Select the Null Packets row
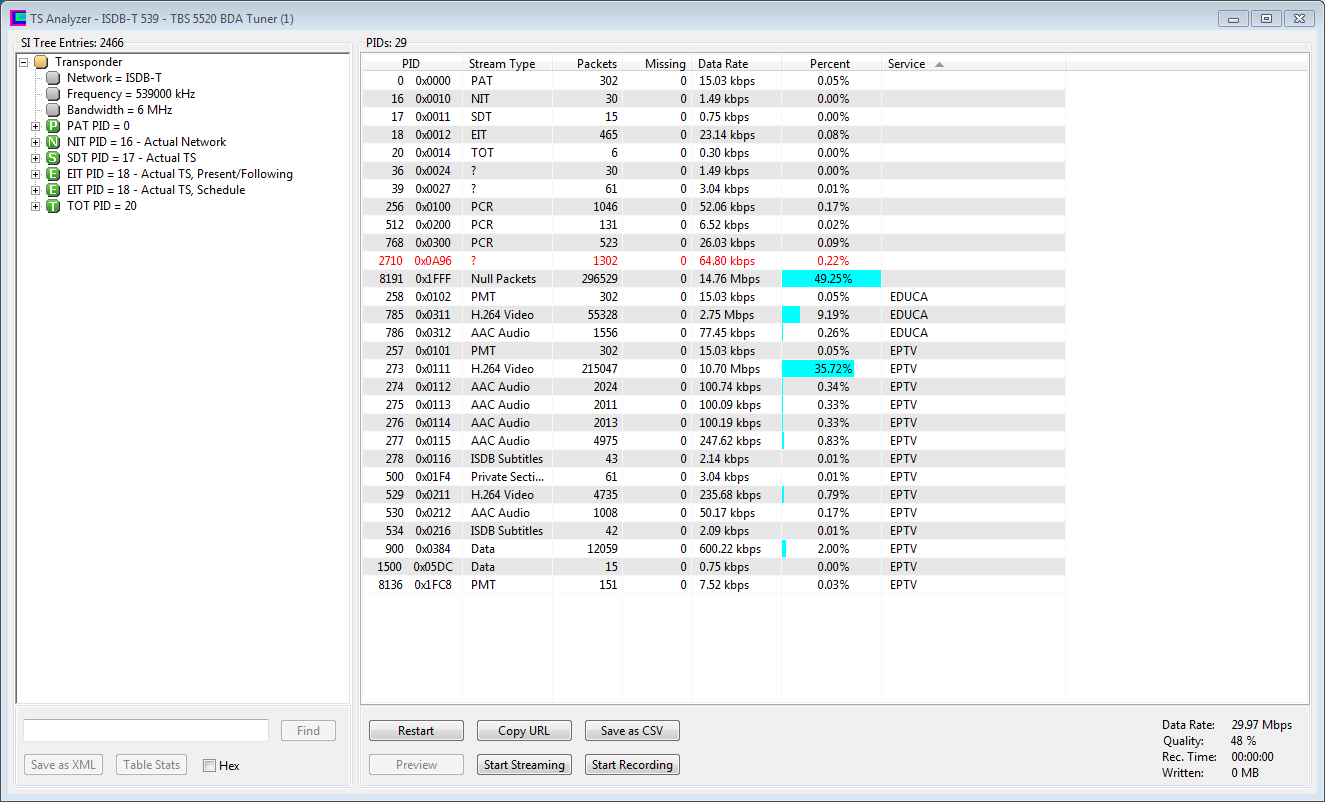 click(713, 279)
